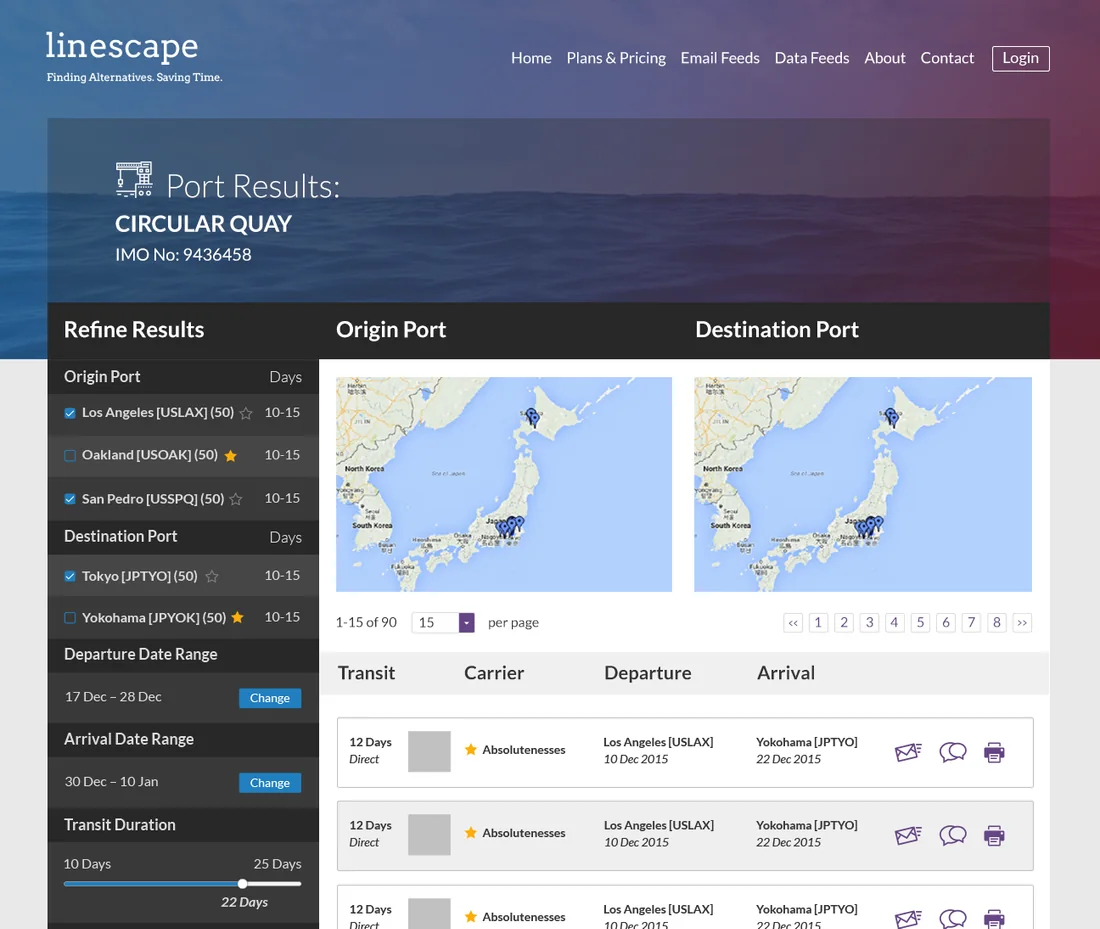Click the Destination Port map

click(x=863, y=485)
